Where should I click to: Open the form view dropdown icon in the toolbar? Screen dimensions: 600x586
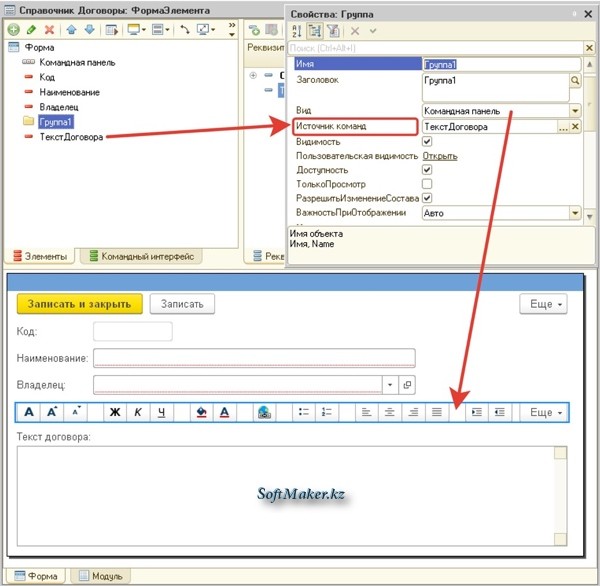[137, 29]
